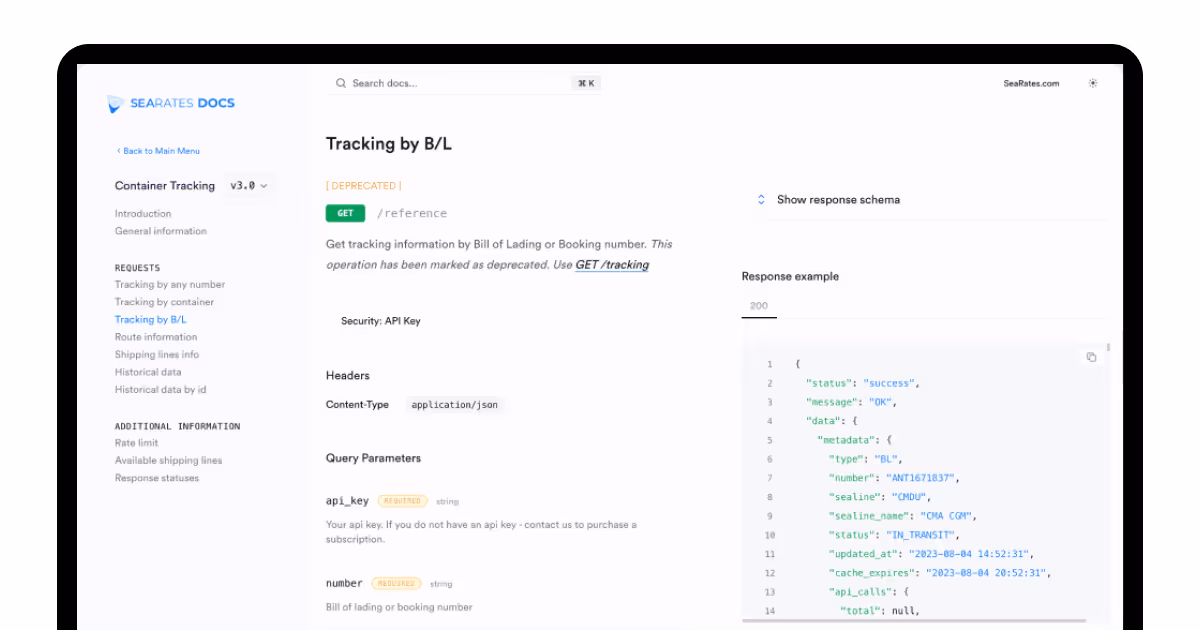Open the Rate limit page
This screenshot has height=630, width=1200.
tap(137, 443)
